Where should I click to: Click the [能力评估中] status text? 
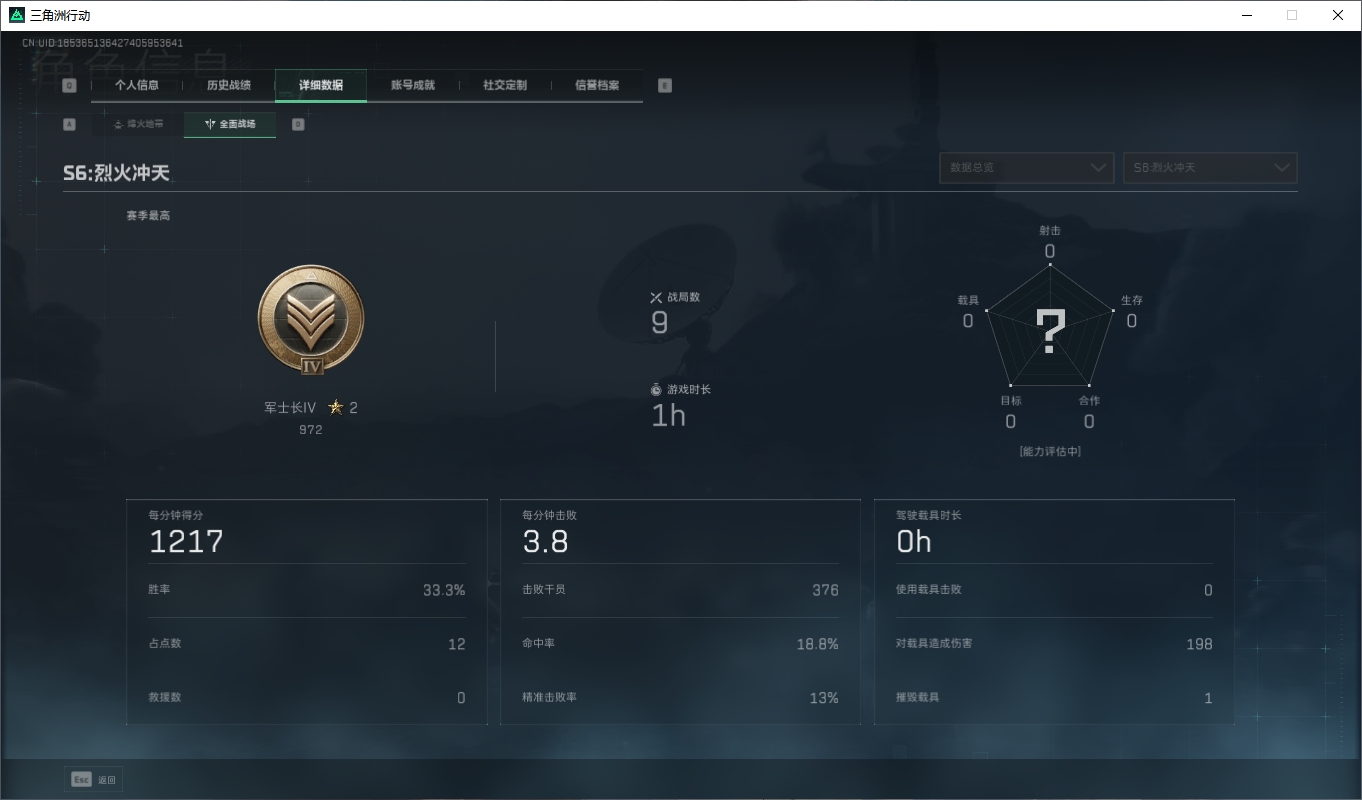1050,451
